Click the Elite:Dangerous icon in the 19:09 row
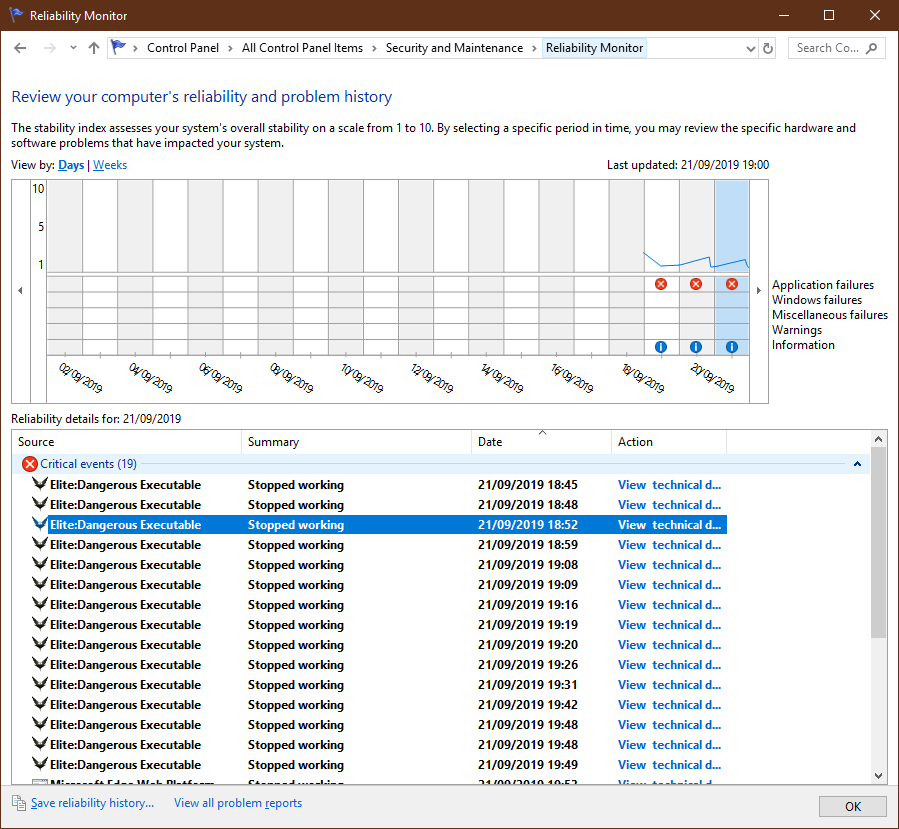This screenshot has width=899, height=829. [40, 584]
